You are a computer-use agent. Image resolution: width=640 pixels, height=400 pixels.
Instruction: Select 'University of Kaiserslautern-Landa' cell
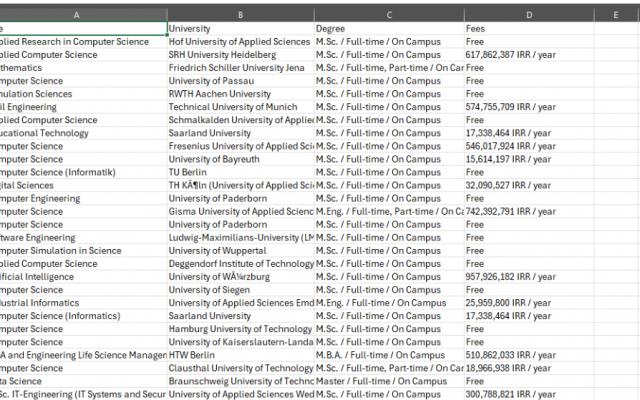(x=241, y=342)
